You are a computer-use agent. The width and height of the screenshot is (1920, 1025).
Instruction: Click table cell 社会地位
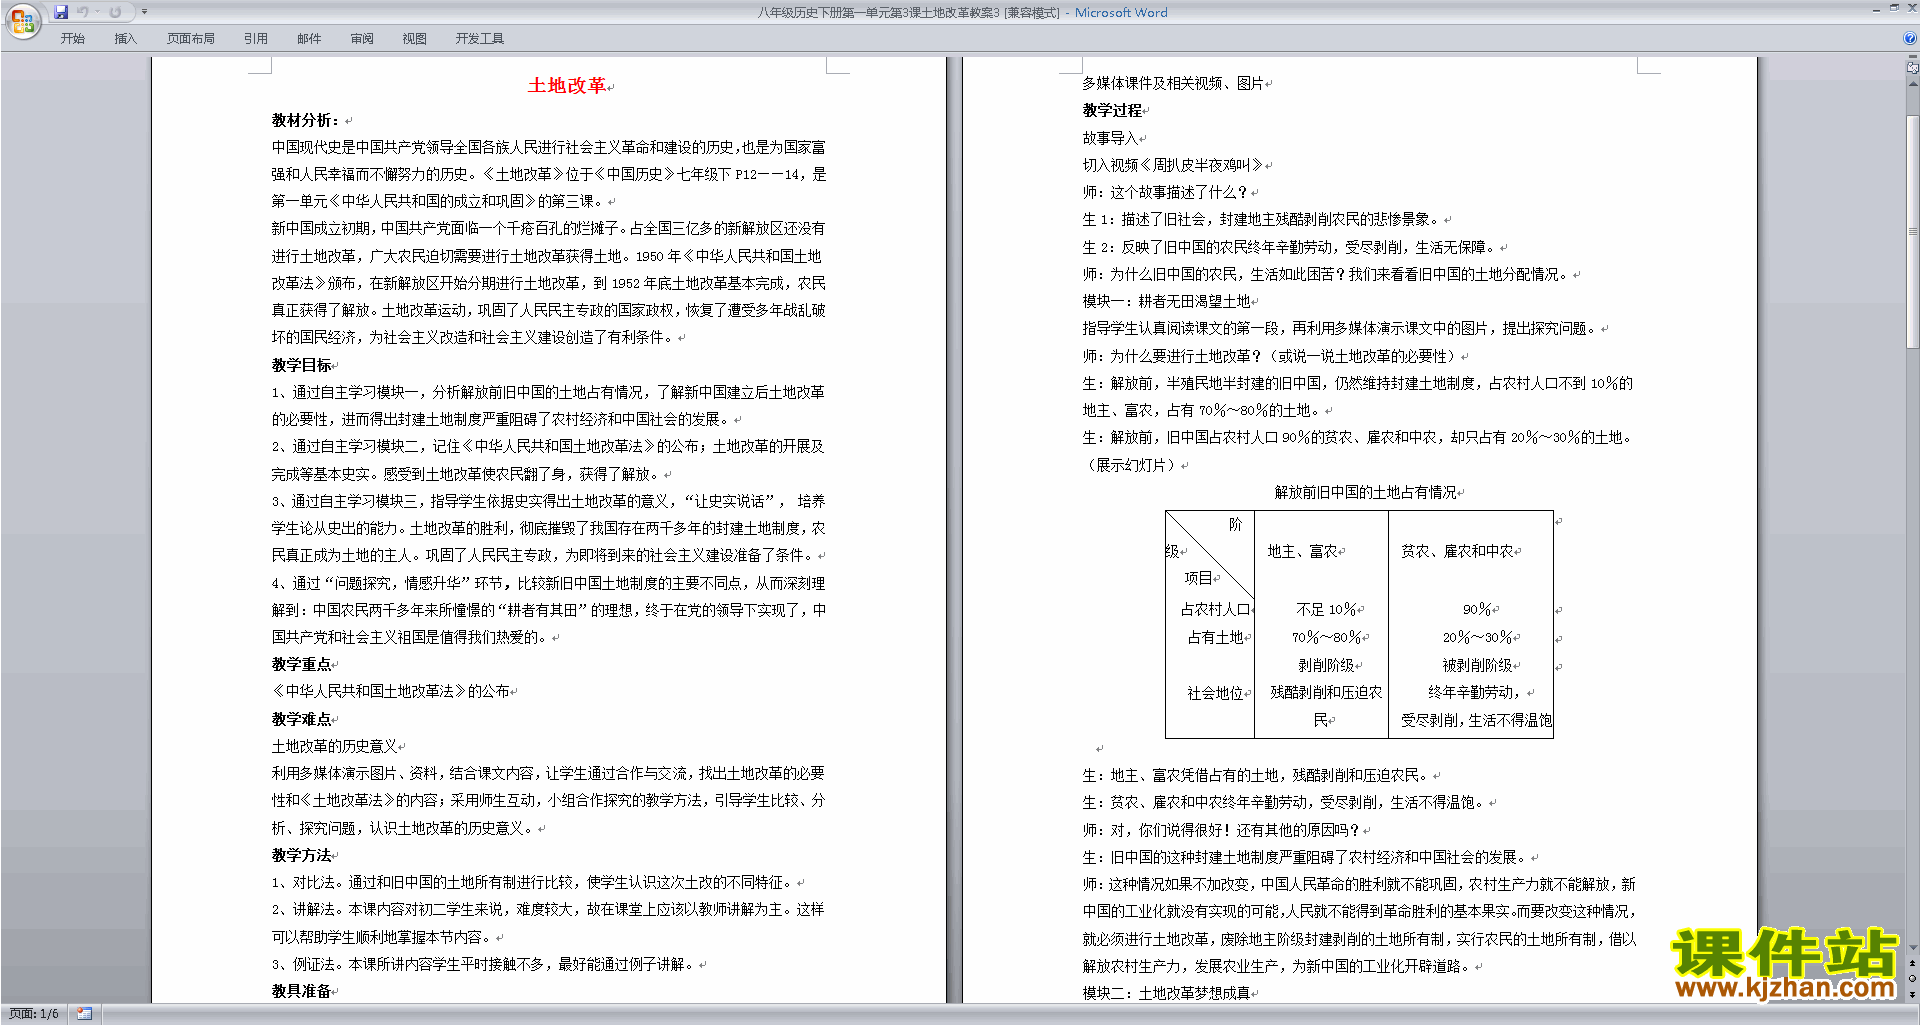pos(1215,693)
